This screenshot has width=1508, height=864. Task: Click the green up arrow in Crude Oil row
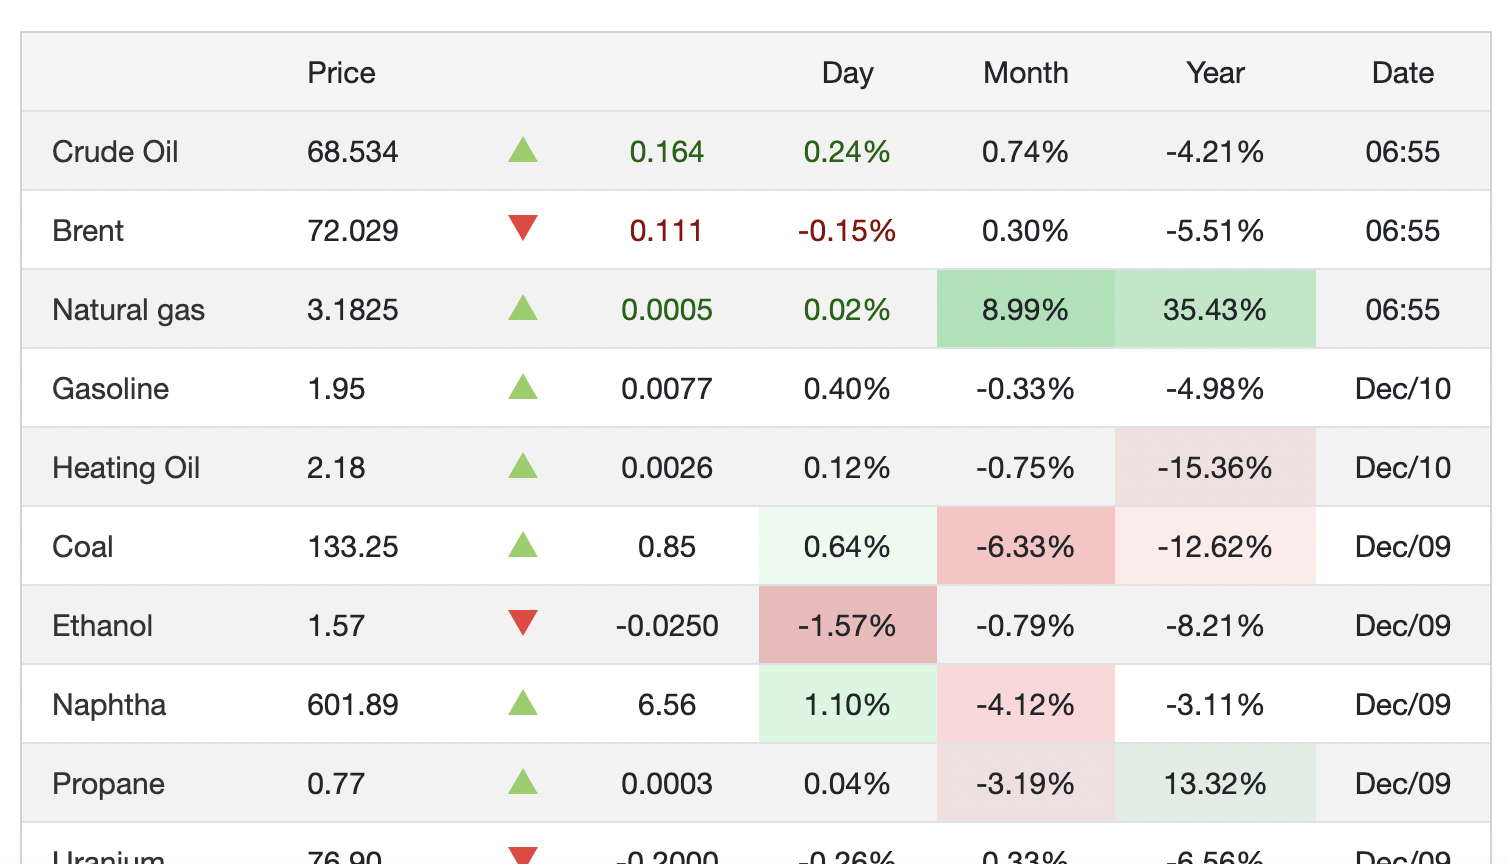pyautogui.click(x=523, y=150)
